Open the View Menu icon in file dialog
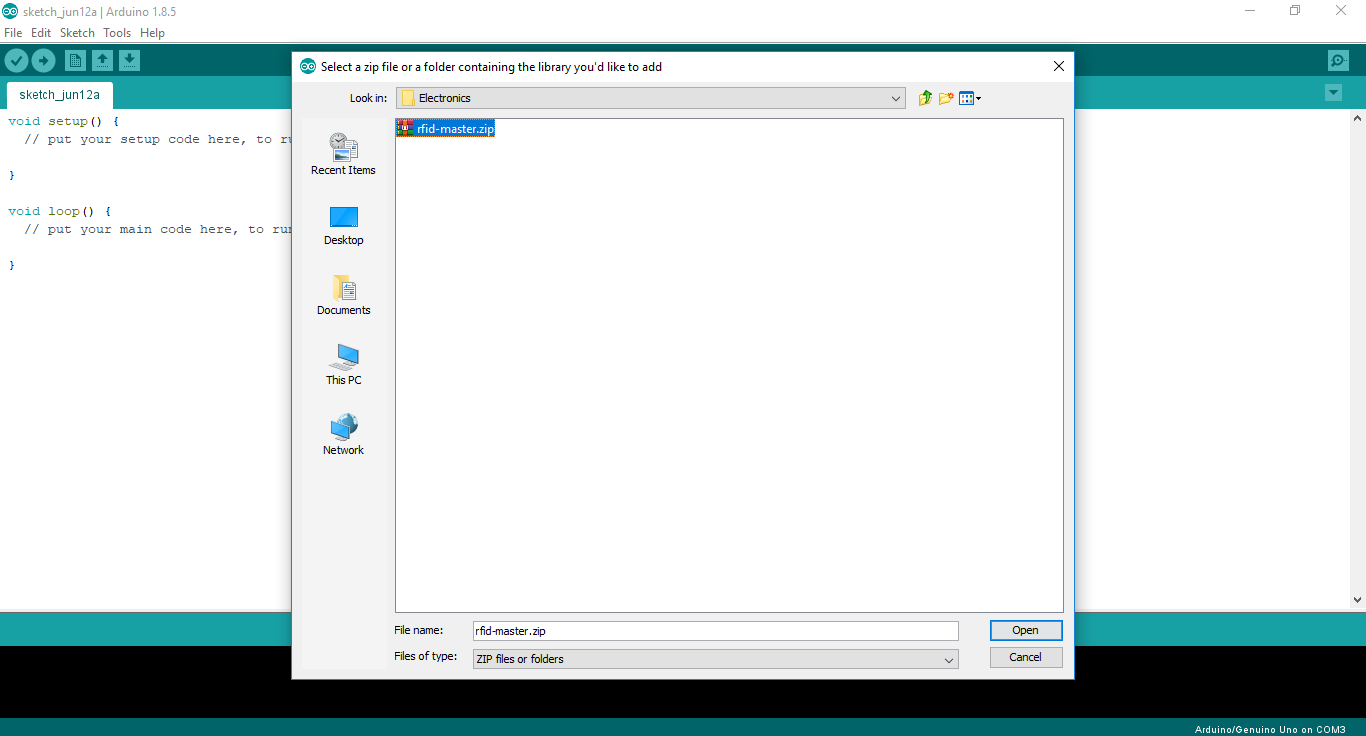The width and height of the screenshot is (1366, 736). coord(970,98)
